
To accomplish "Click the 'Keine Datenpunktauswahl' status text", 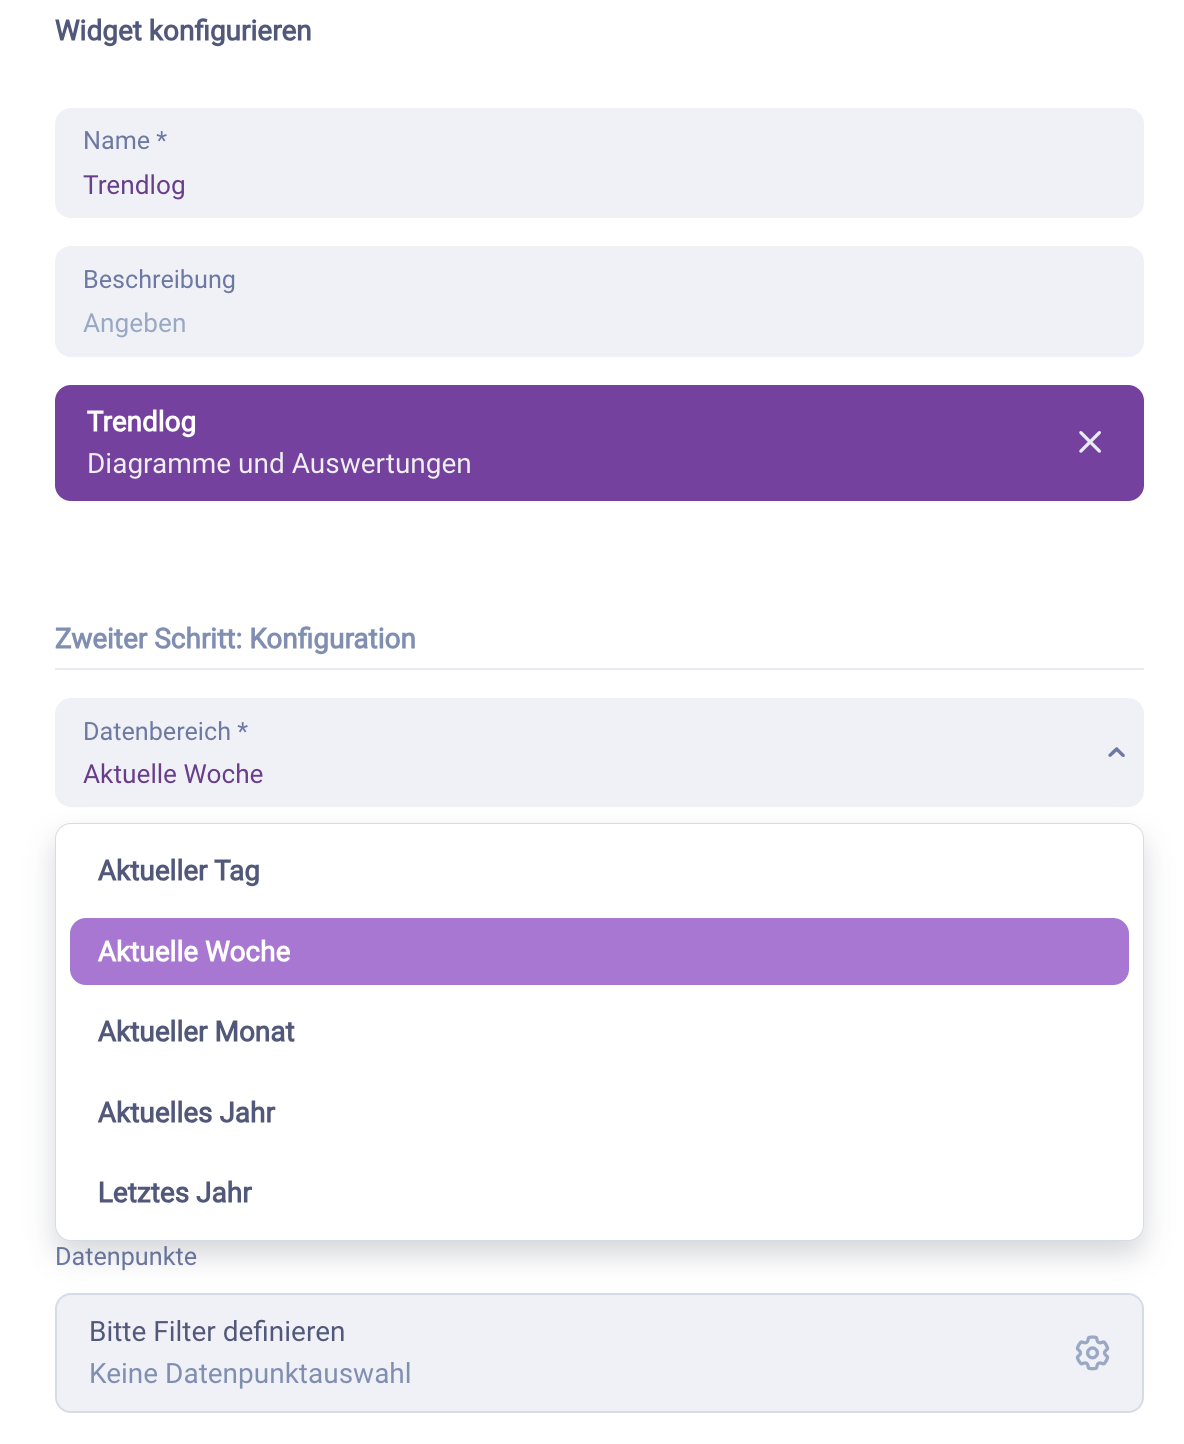I will tap(250, 1374).
